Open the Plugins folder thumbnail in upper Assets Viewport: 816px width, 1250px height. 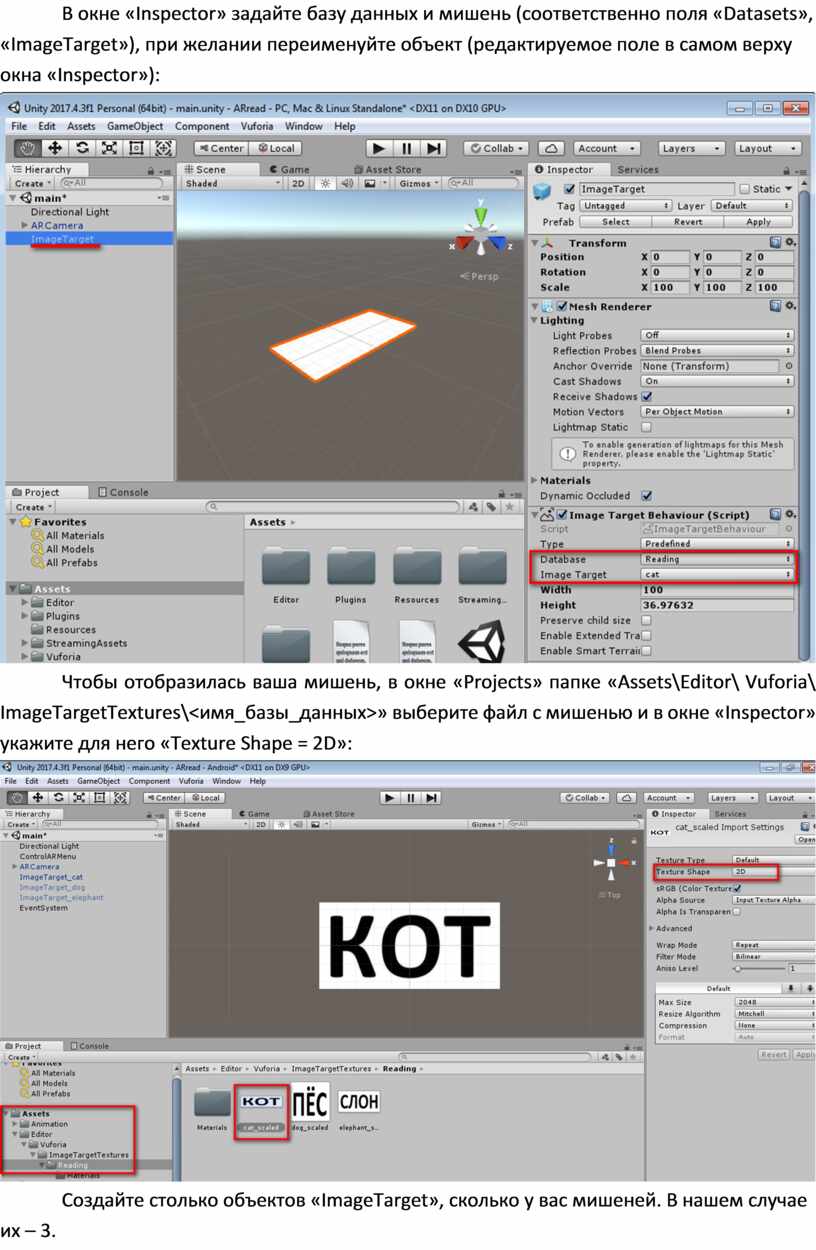point(351,568)
